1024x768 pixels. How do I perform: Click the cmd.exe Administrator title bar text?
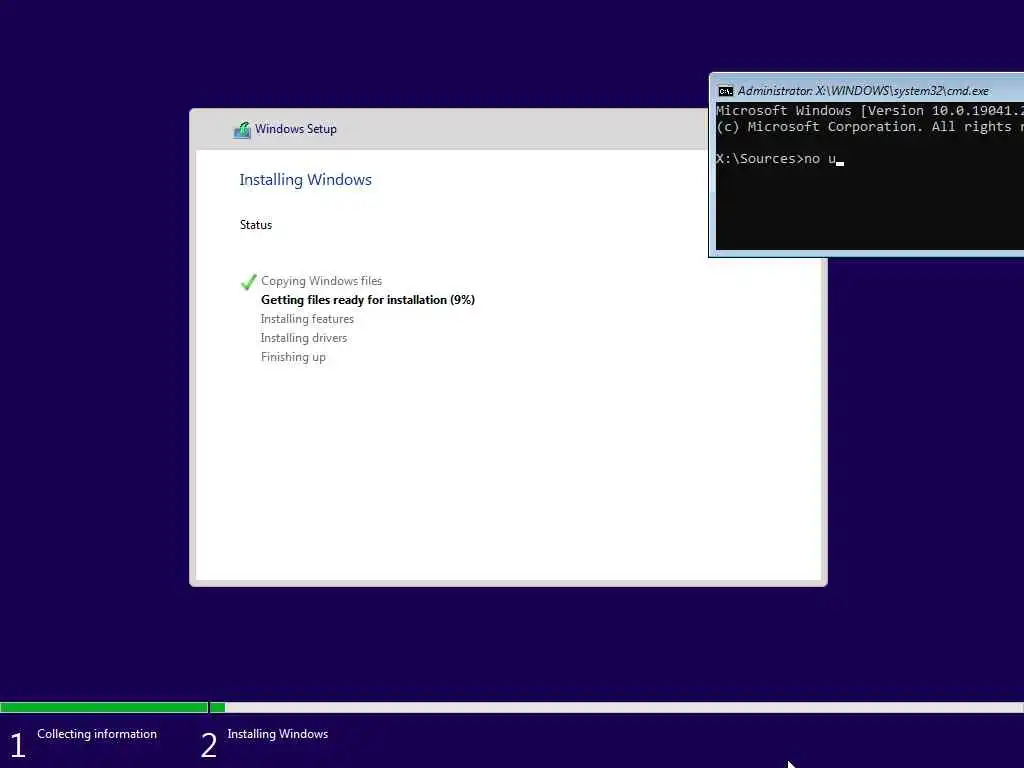[863, 91]
